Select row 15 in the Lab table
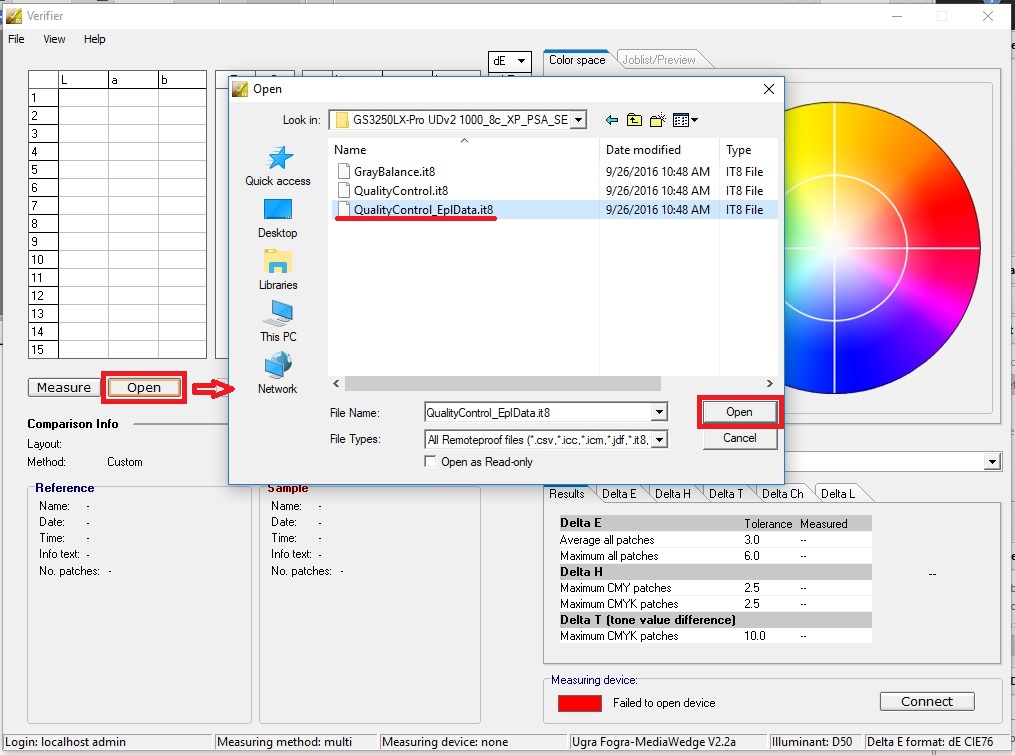Viewport: 1015px width, 755px height. [x=43, y=349]
